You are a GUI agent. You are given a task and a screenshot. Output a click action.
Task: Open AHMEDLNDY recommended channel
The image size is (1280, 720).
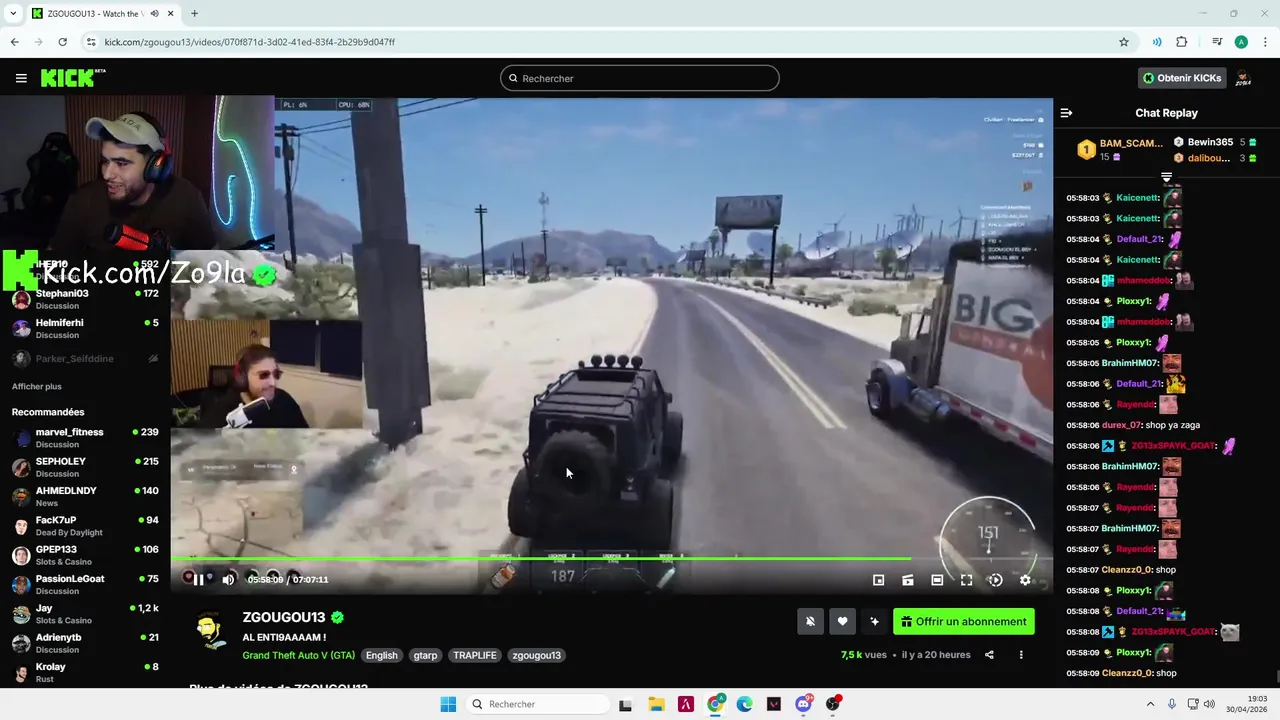(85, 496)
